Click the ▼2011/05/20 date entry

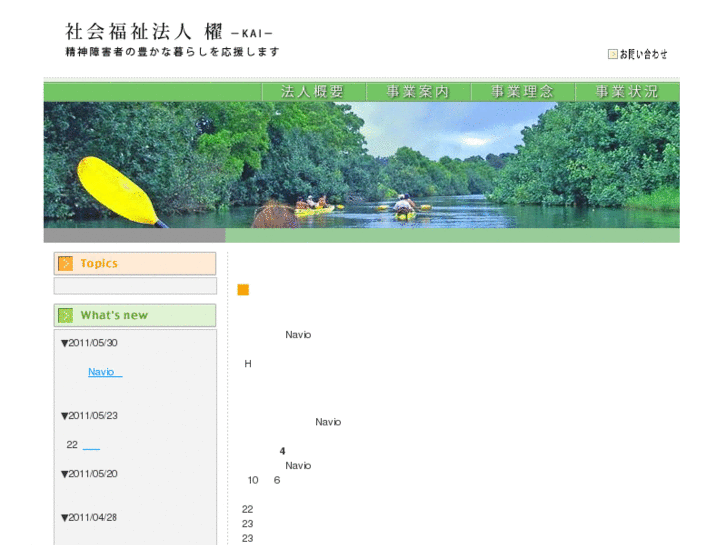pos(89,474)
